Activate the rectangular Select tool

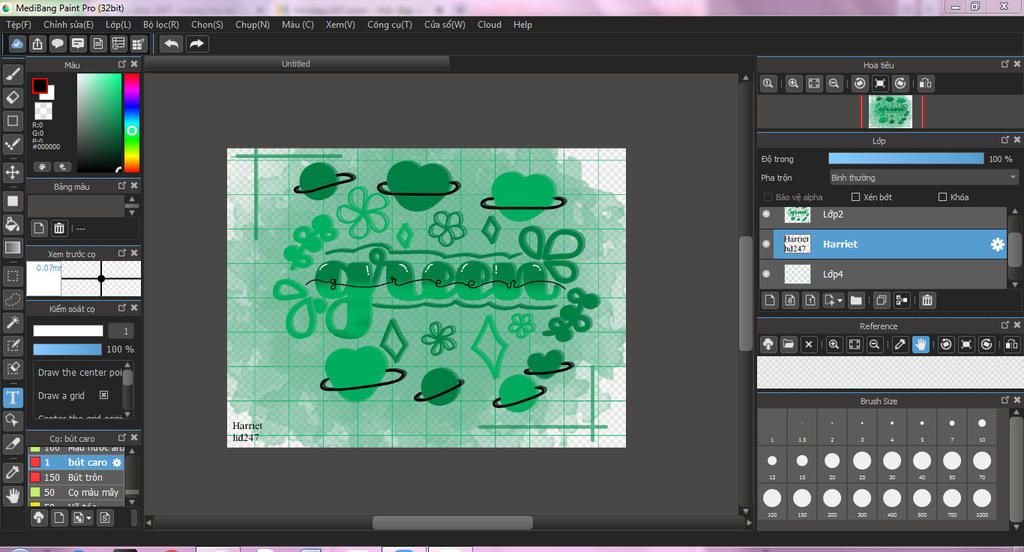12,276
